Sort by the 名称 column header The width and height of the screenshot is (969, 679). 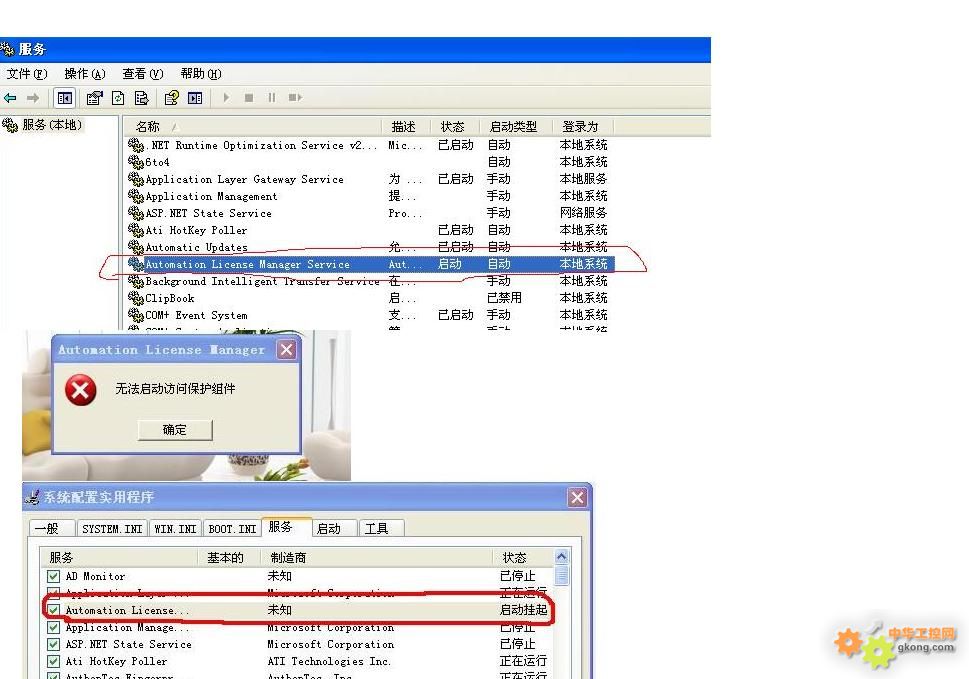tap(253, 127)
